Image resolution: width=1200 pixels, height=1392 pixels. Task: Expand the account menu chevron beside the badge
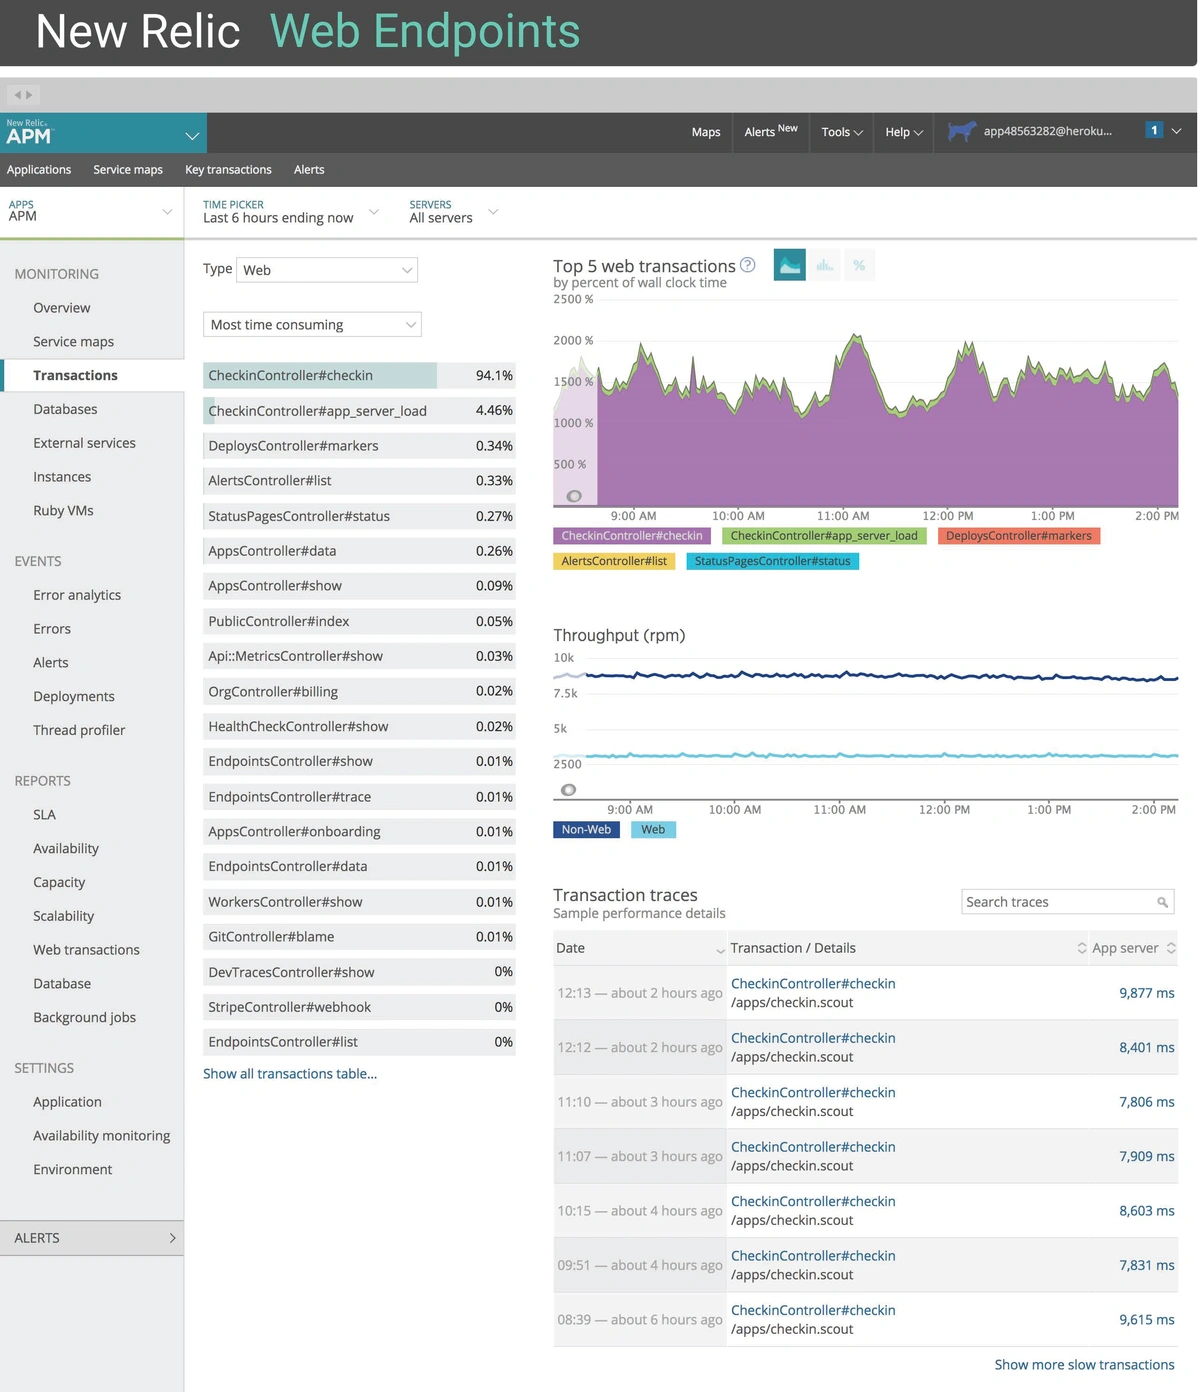(1177, 131)
